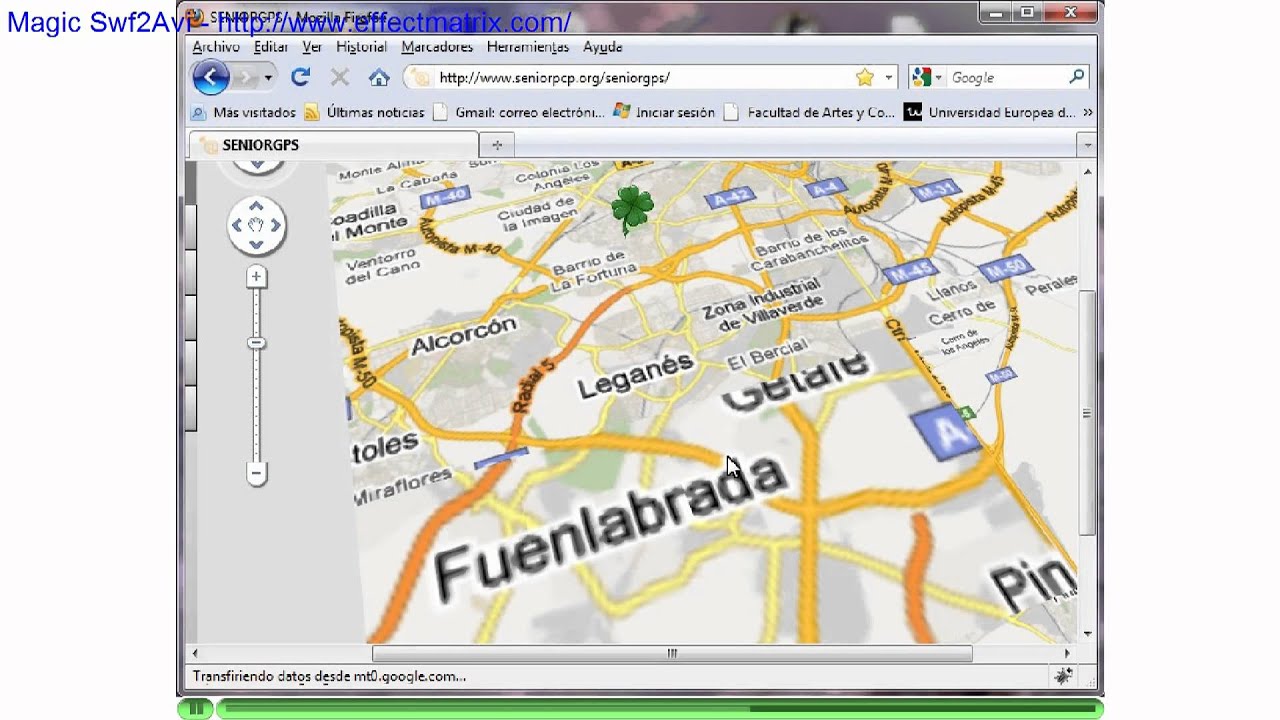Open the Historial menu

coord(361,47)
